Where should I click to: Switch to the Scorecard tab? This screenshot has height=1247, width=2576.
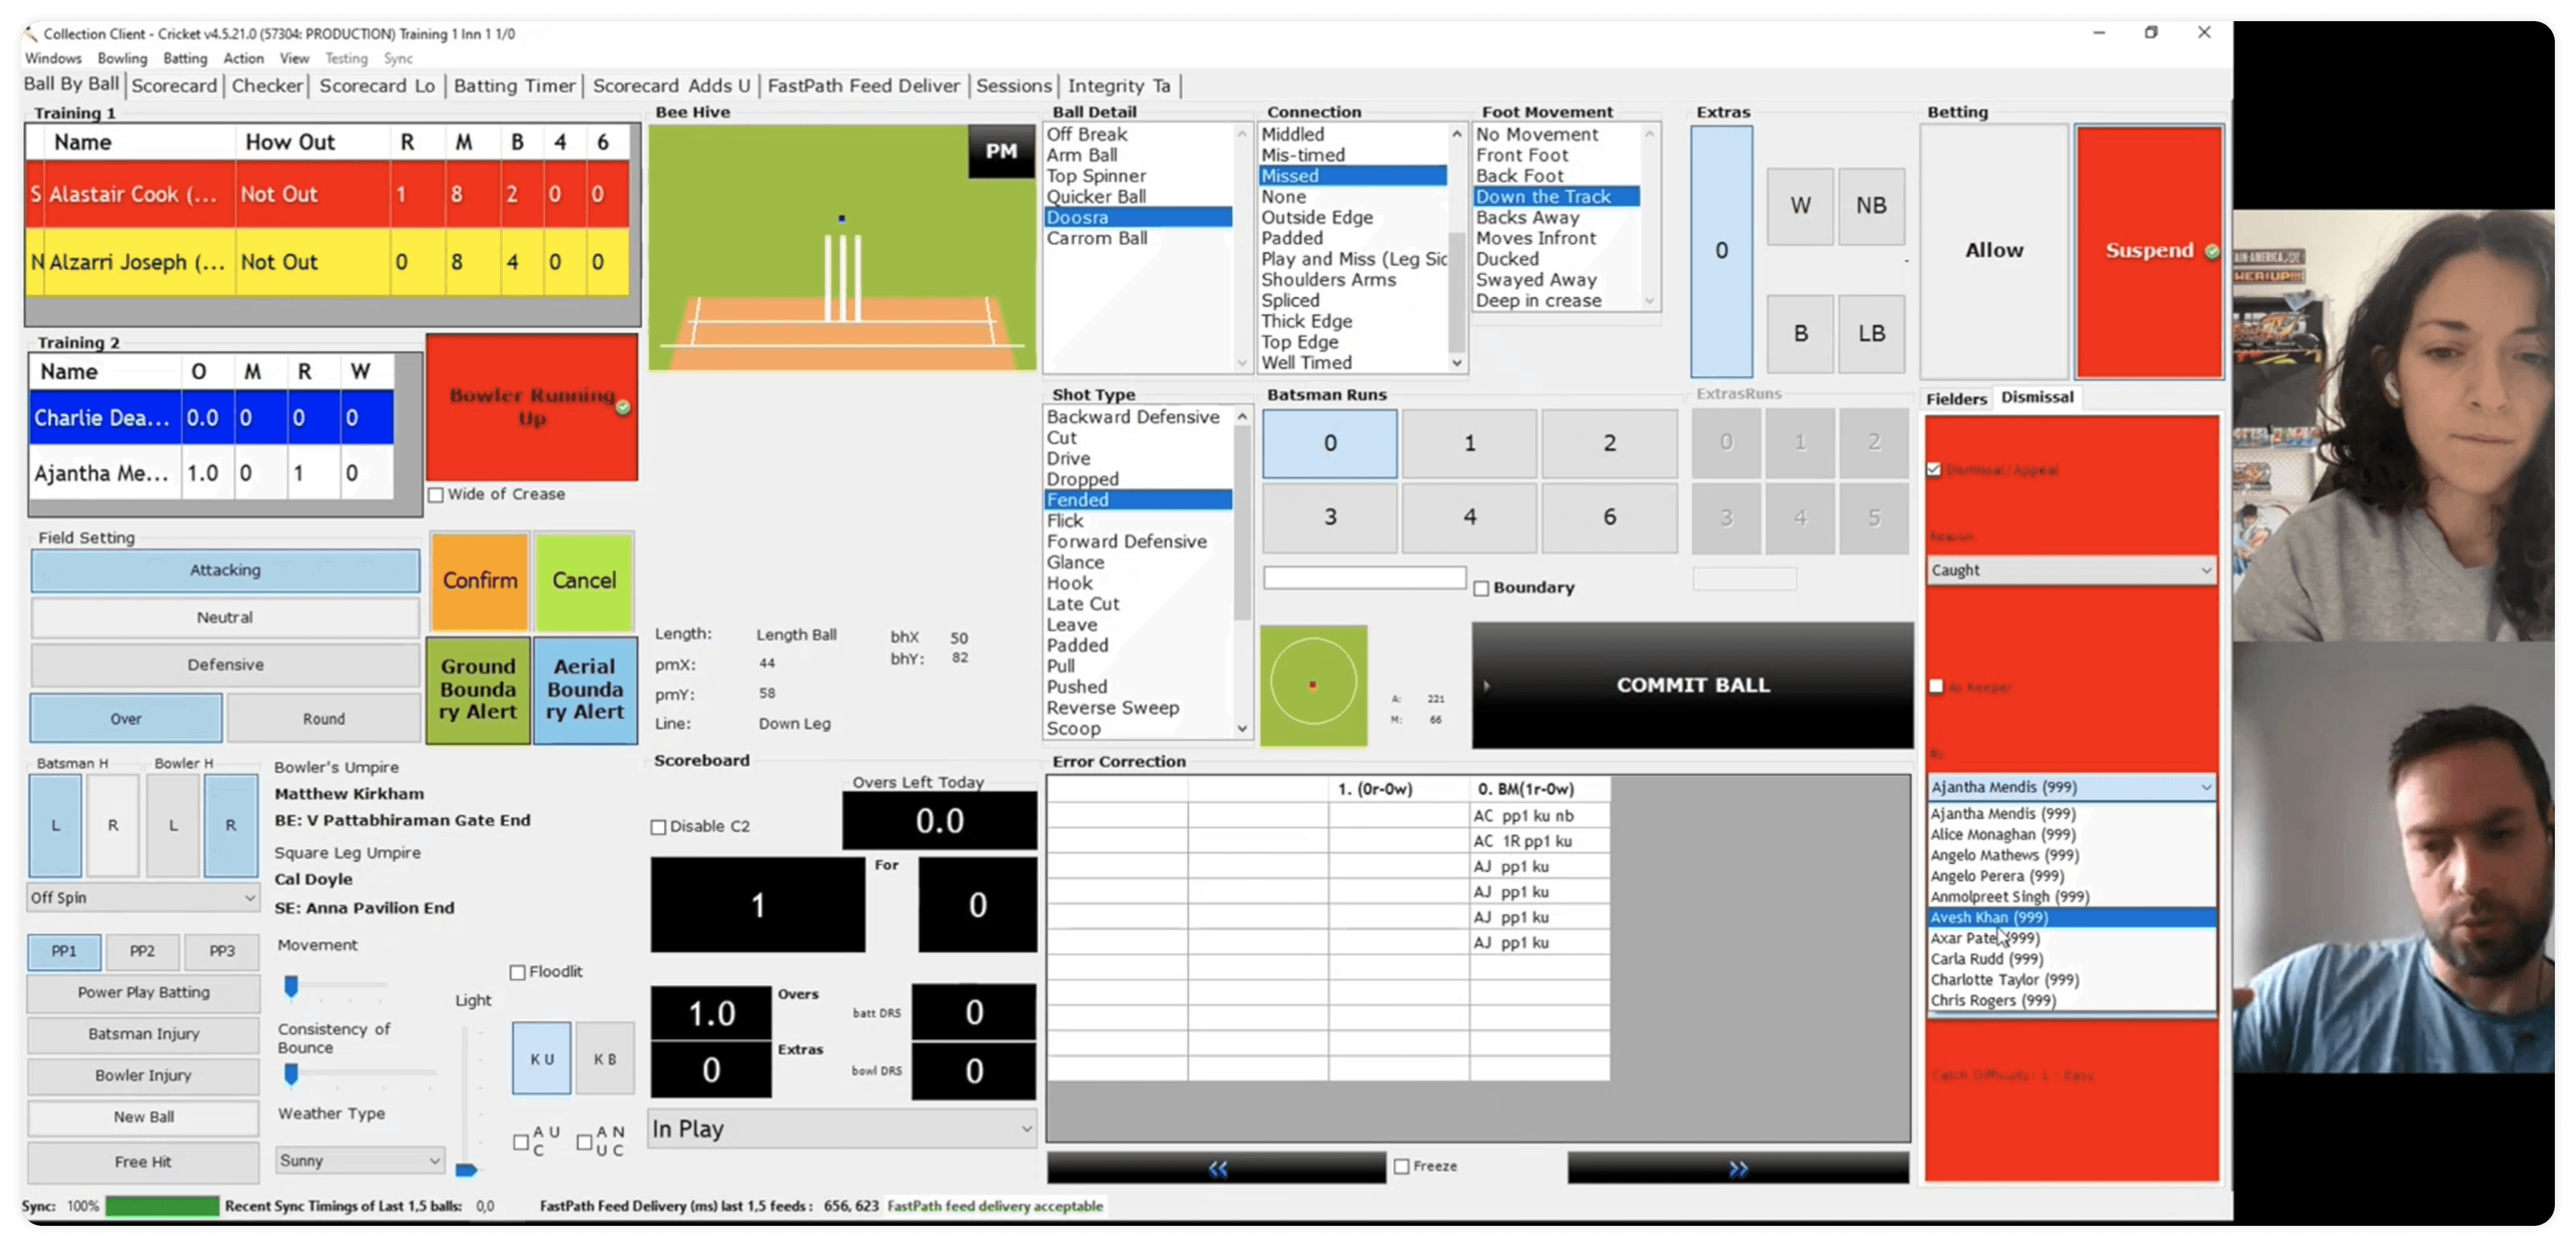(x=174, y=86)
